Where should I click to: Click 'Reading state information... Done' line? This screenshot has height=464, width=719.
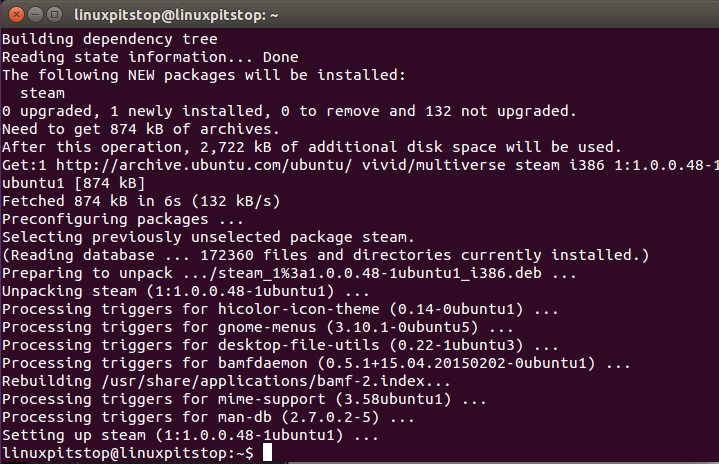coord(150,57)
